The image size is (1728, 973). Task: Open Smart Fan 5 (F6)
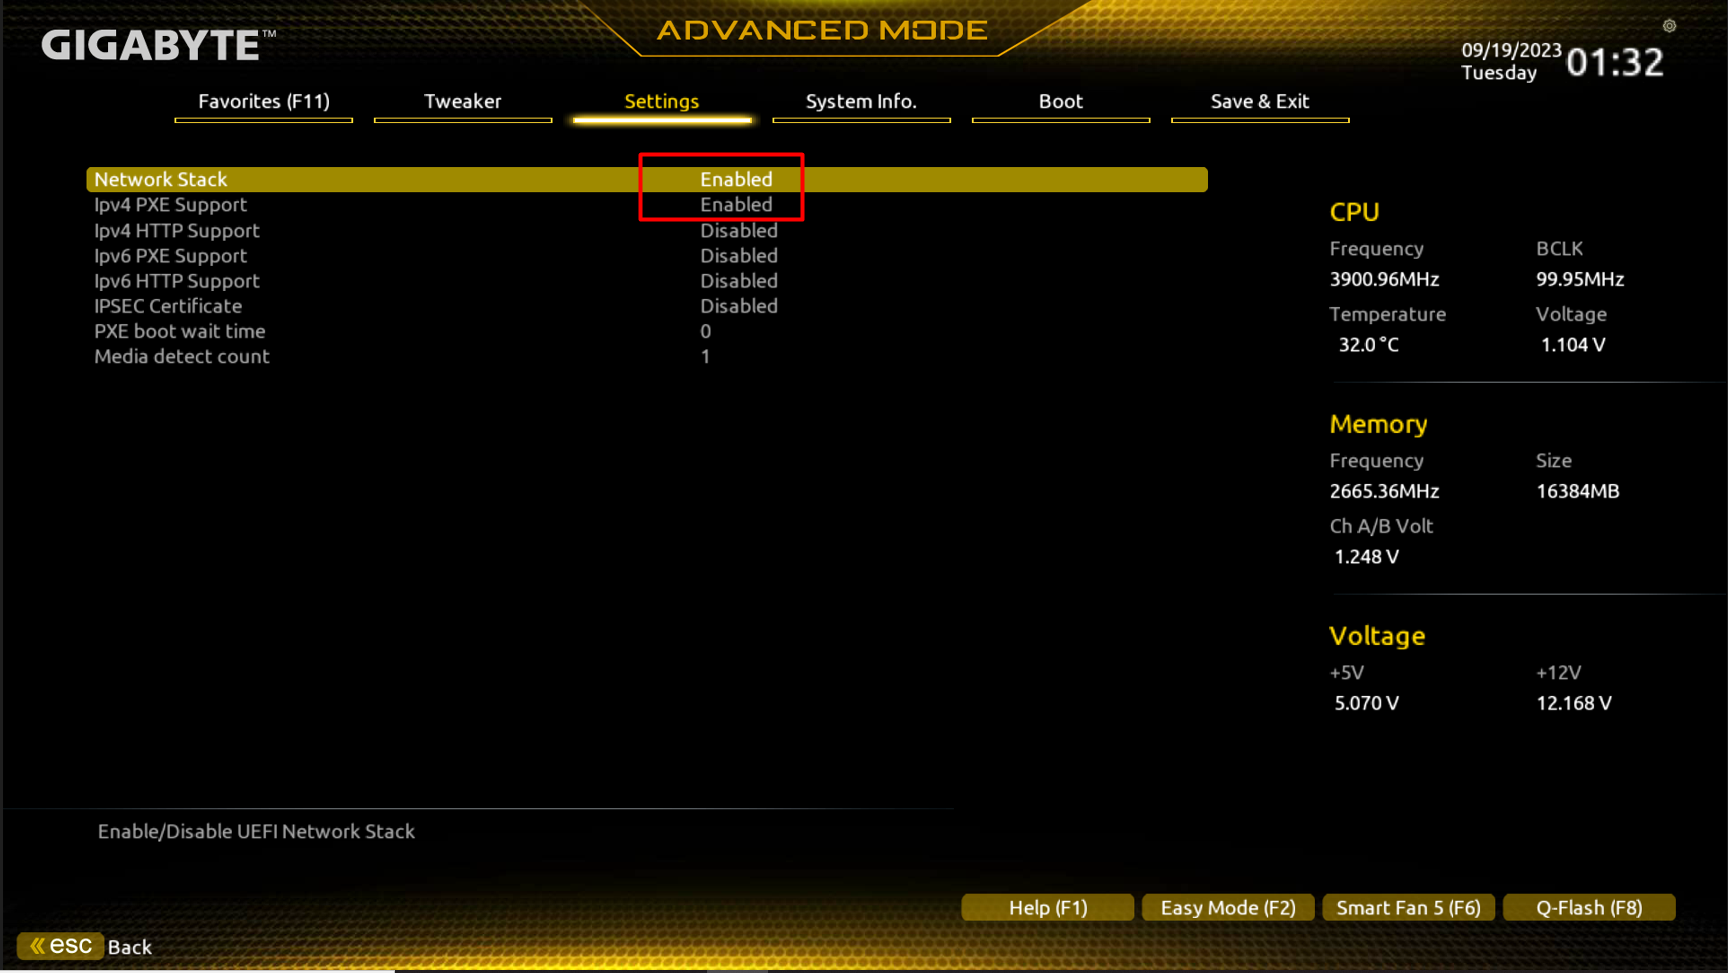pyautogui.click(x=1408, y=907)
